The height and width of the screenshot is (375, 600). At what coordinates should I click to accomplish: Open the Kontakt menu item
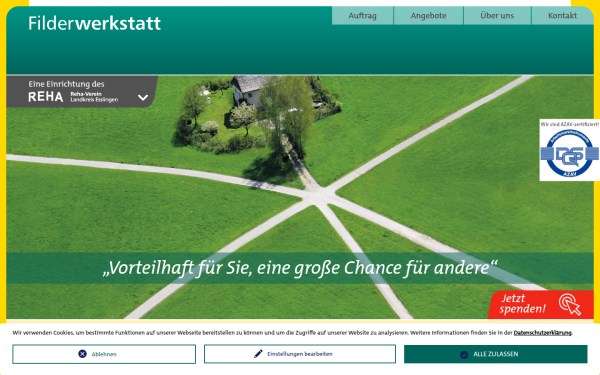[x=562, y=16]
